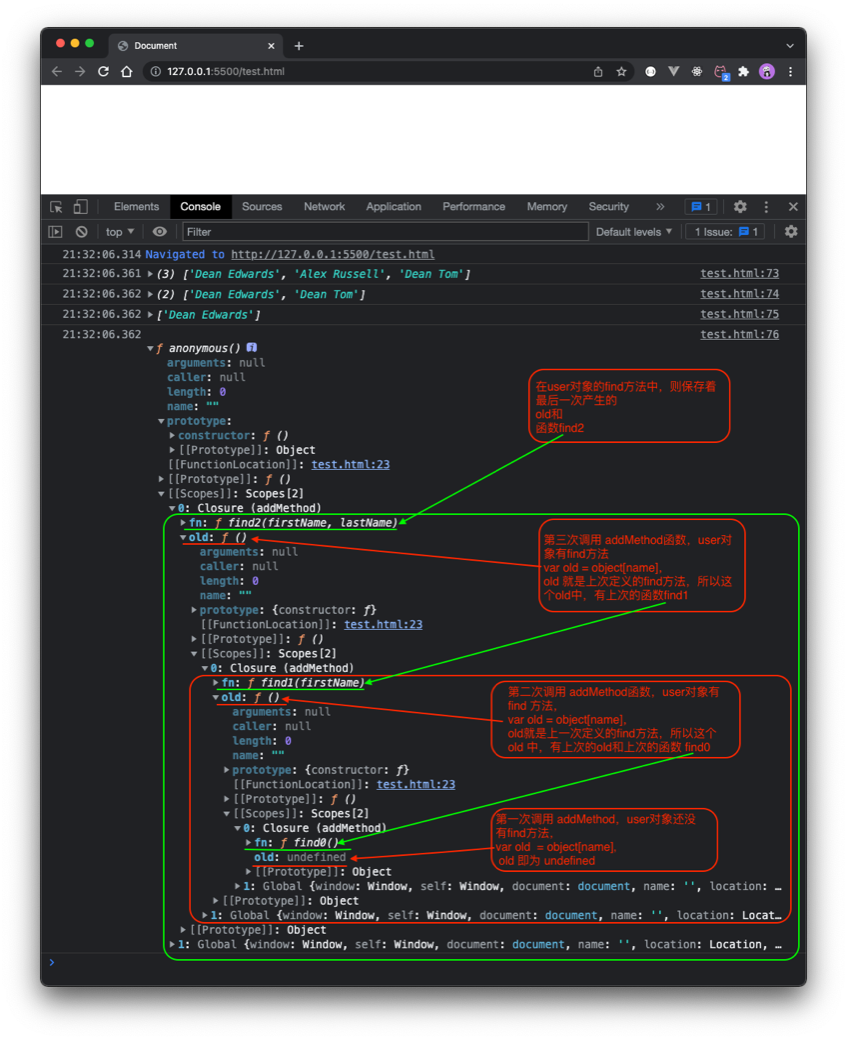Open the tab search chevron
Image resolution: width=847 pixels, height=1040 pixels.
pyautogui.click(x=789, y=46)
